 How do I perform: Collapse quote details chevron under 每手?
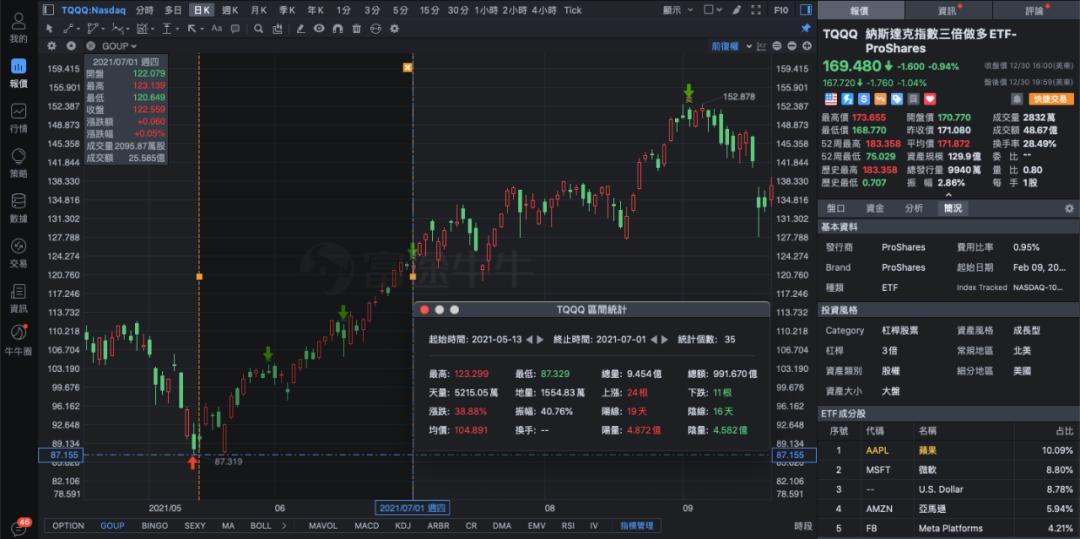948,195
